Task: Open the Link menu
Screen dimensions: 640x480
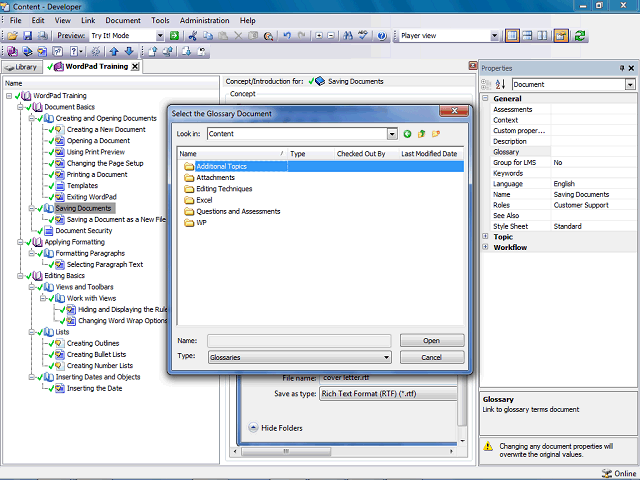Action: tap(88, 20)
